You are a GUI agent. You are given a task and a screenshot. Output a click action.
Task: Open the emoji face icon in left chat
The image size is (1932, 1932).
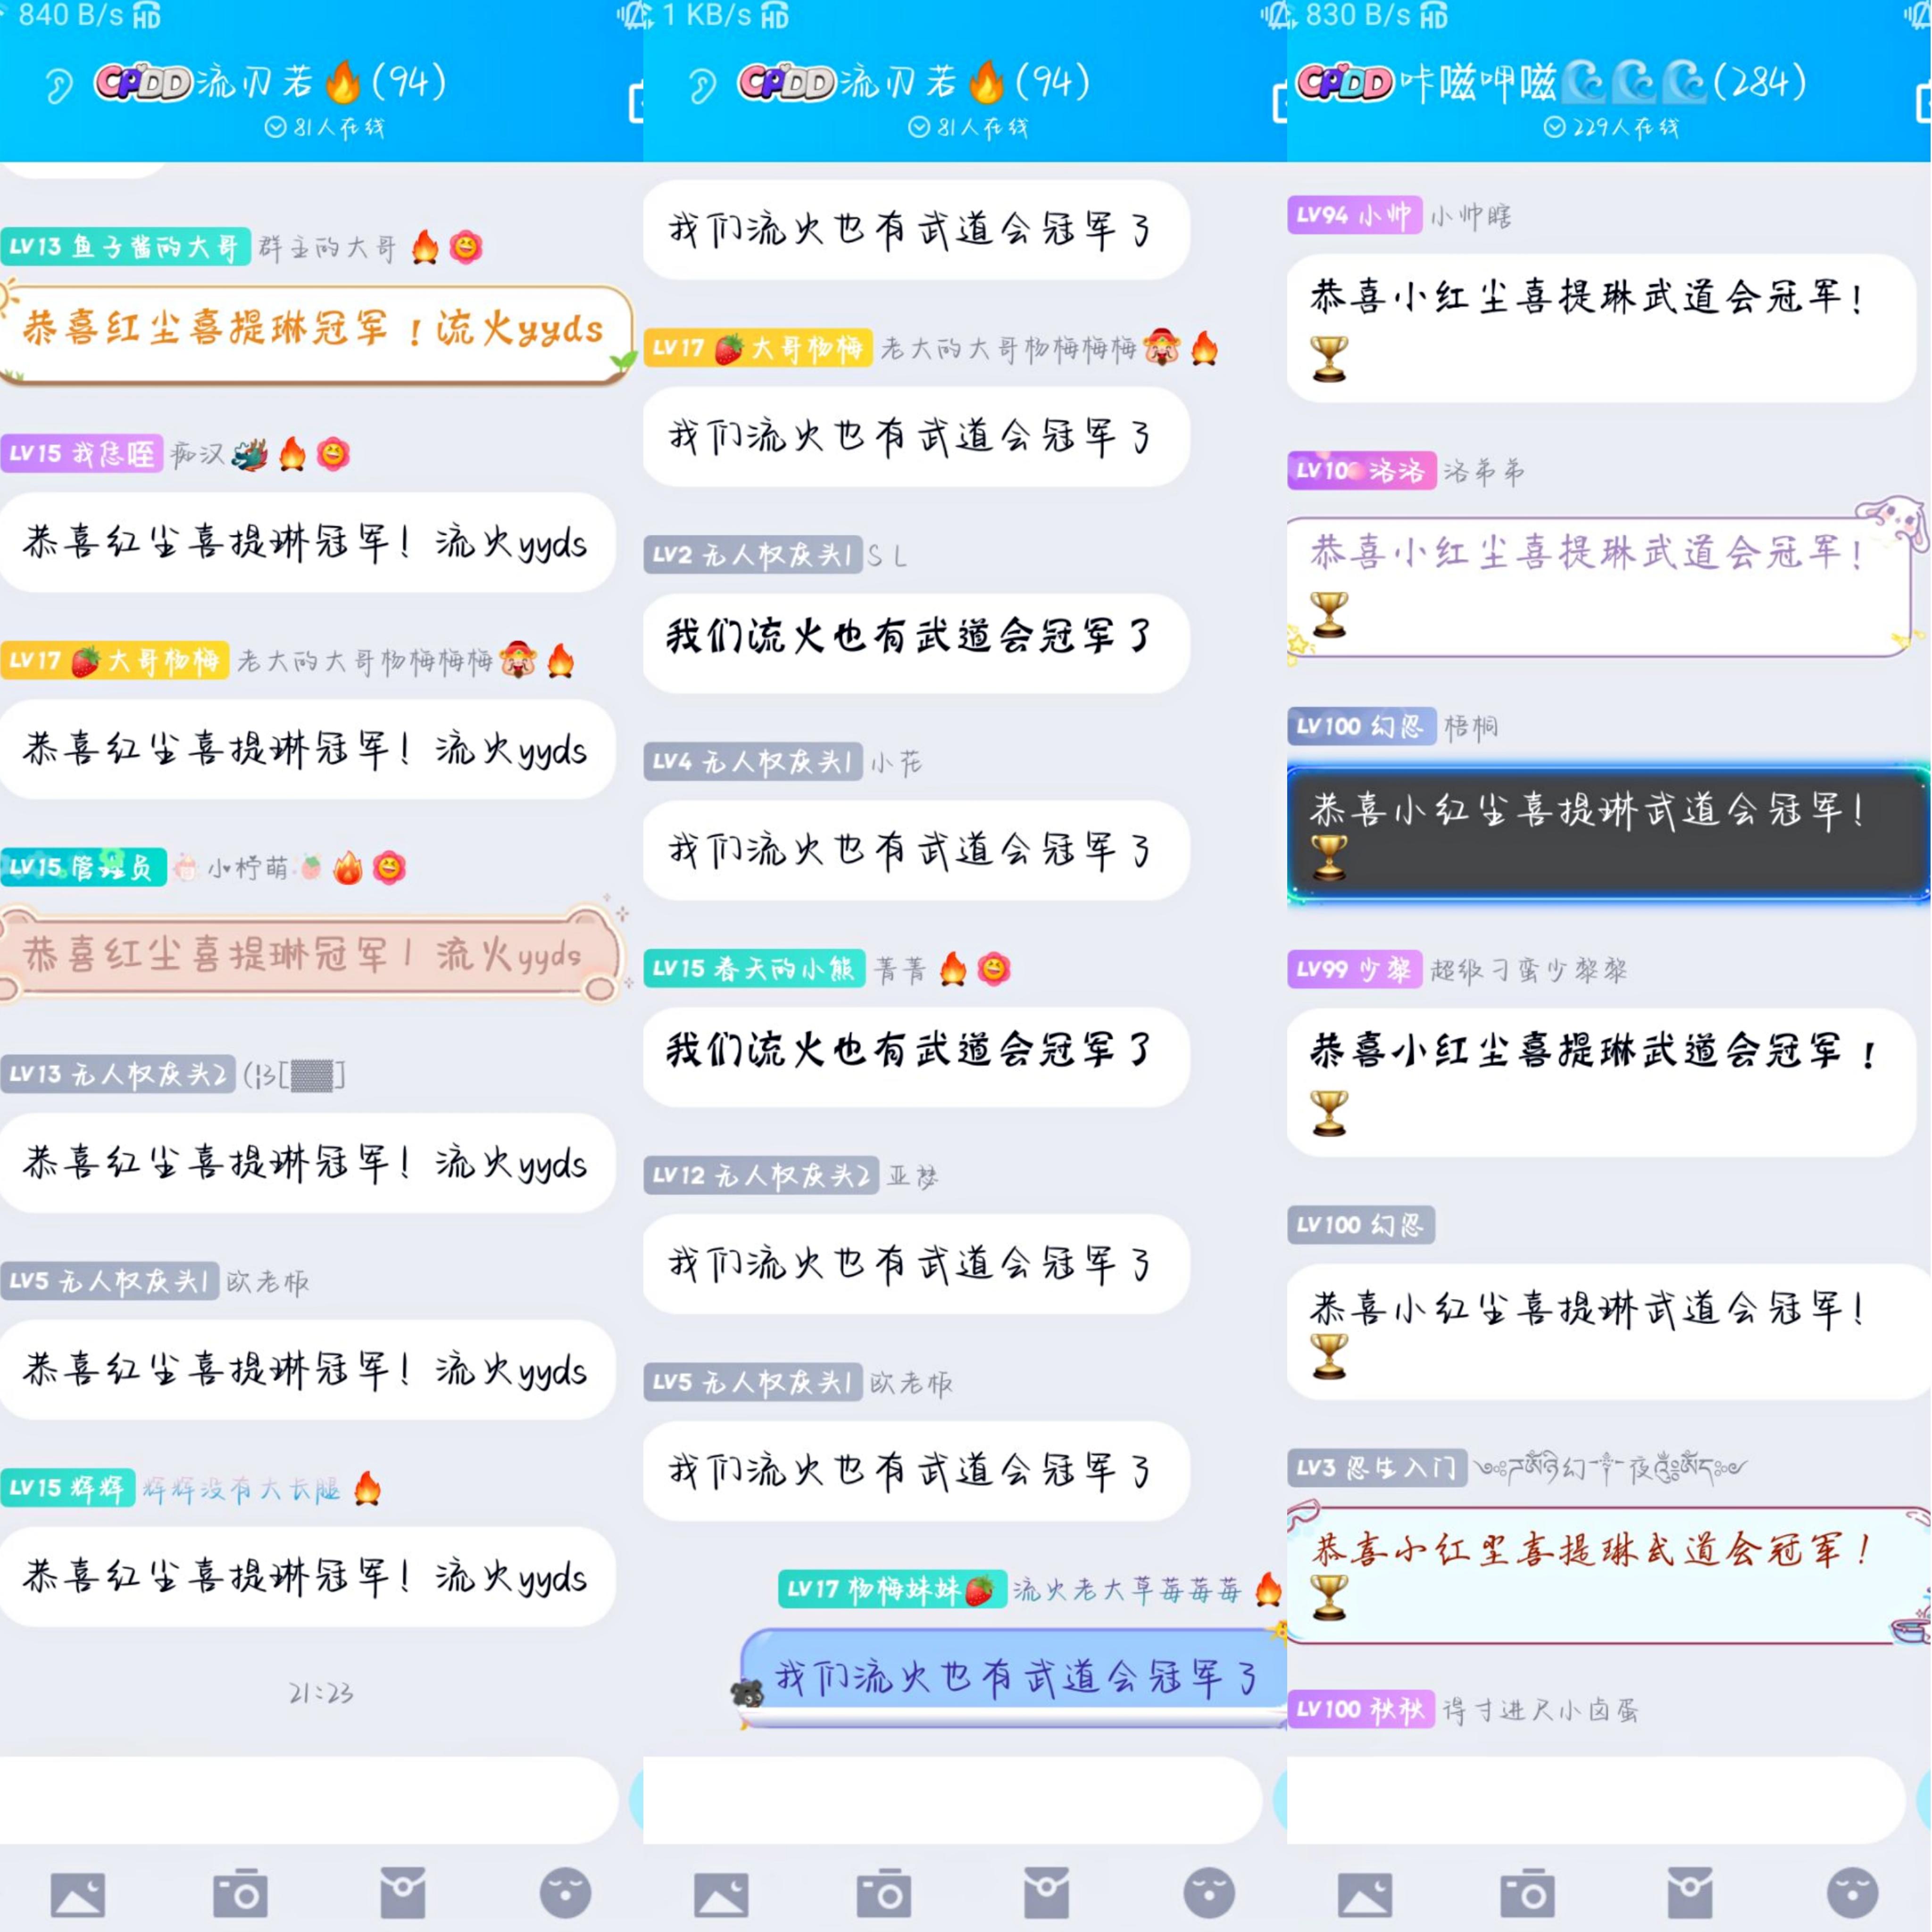[565, 1893]
